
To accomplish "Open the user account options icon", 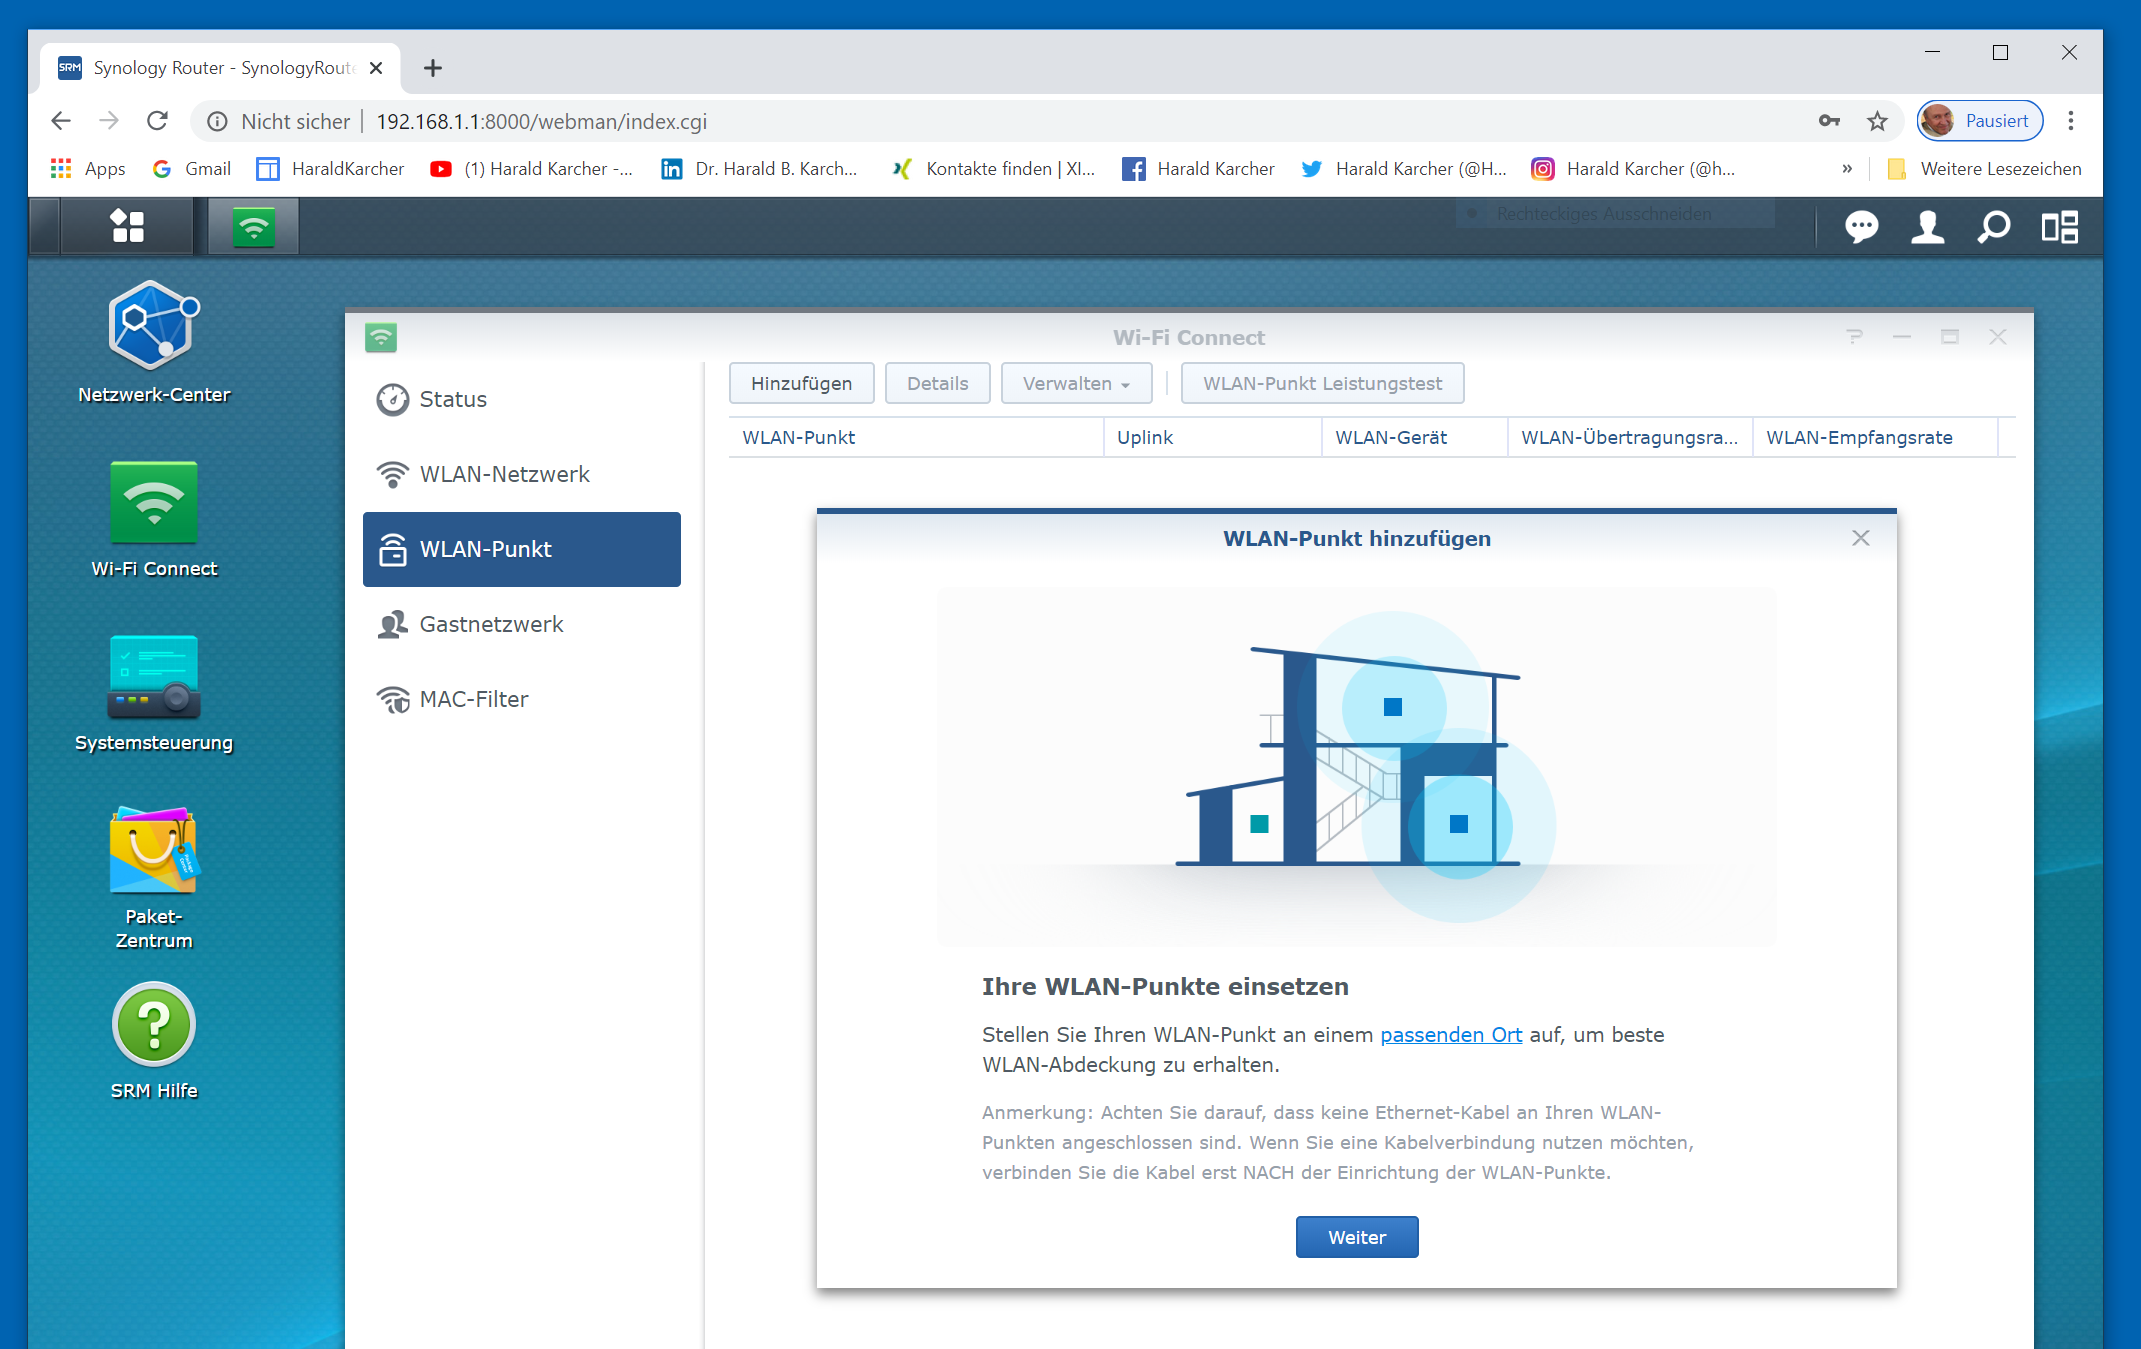I will click(1927, 227).
